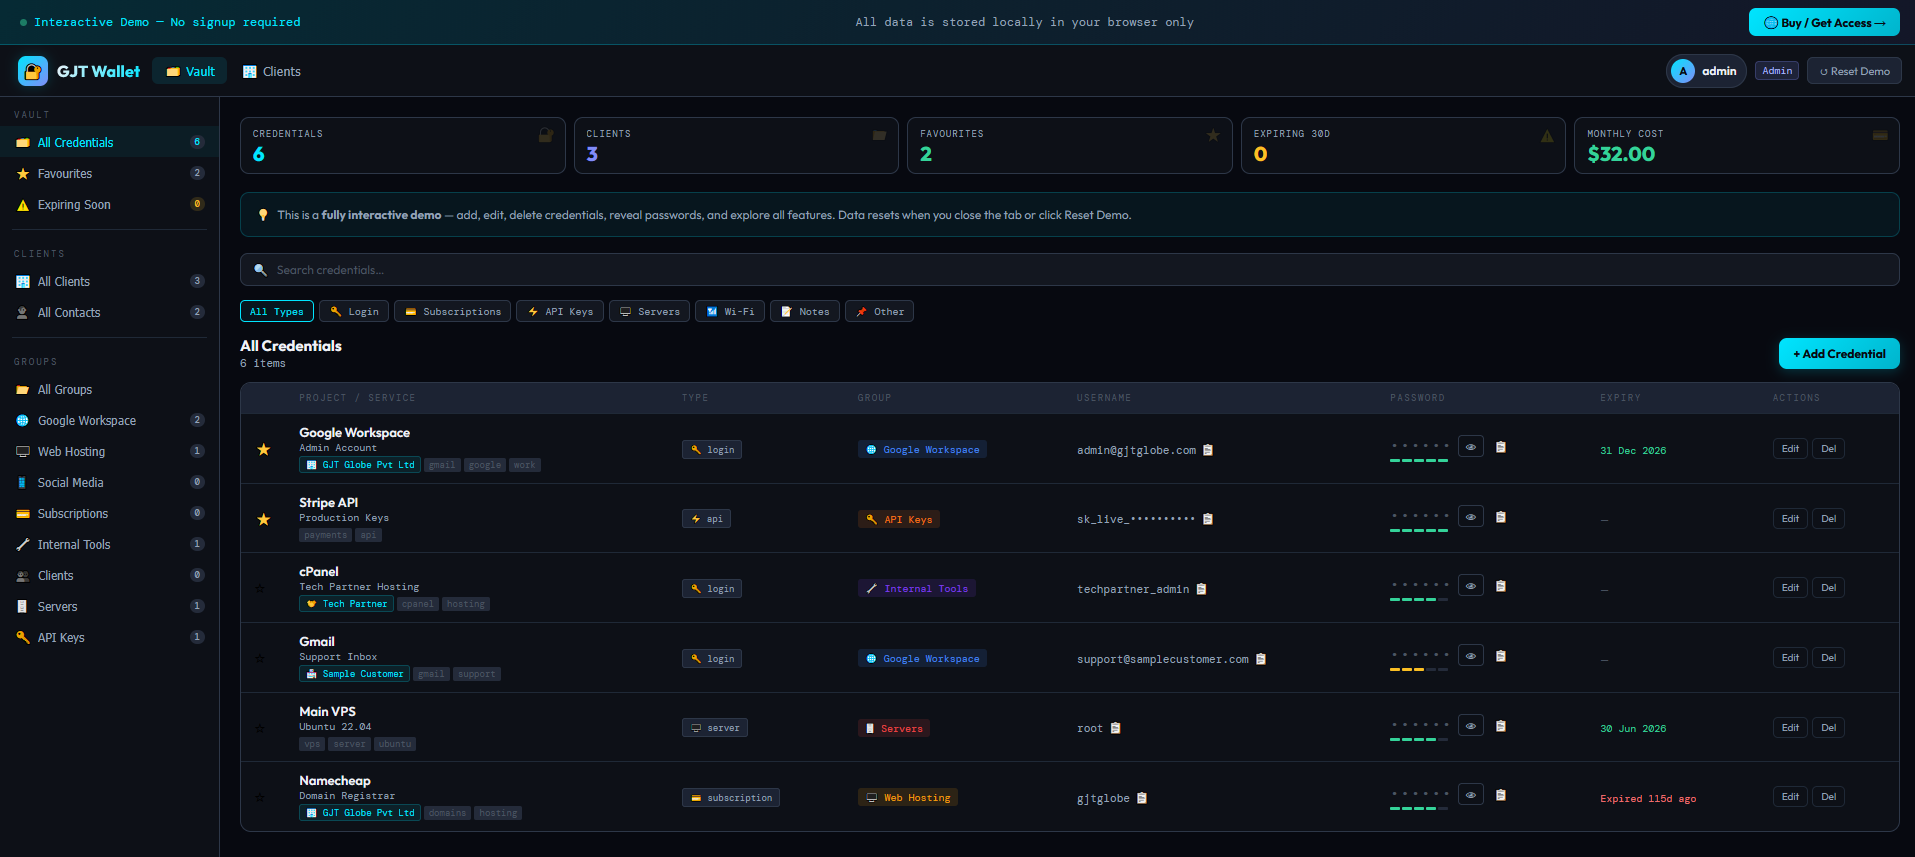Open Favourites in sidebar

tap(109, 173)
